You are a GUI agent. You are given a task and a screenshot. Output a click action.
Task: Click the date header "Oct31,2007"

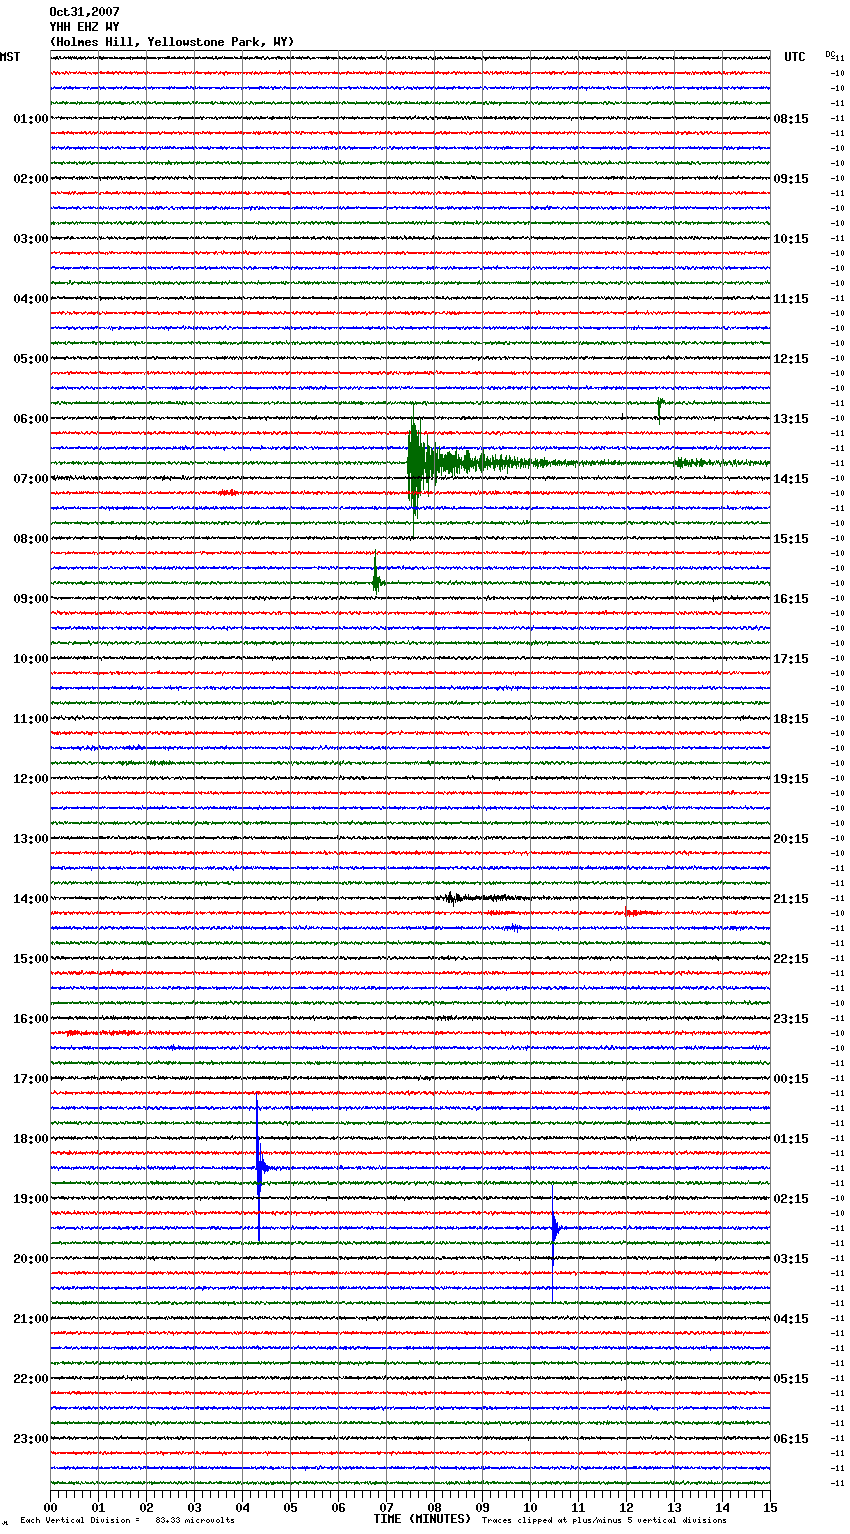[84, 12]
